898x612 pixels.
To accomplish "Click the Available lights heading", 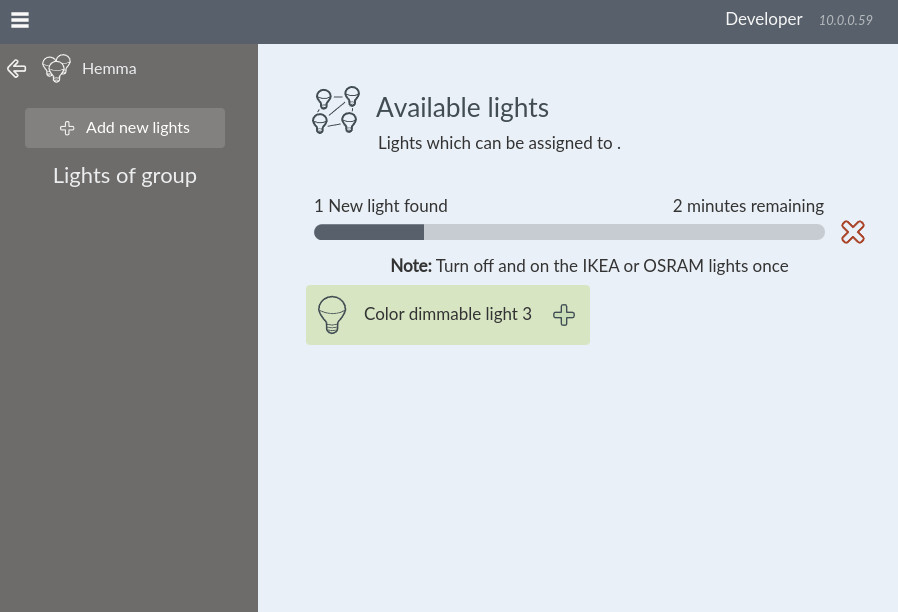I will click(462, 108).
